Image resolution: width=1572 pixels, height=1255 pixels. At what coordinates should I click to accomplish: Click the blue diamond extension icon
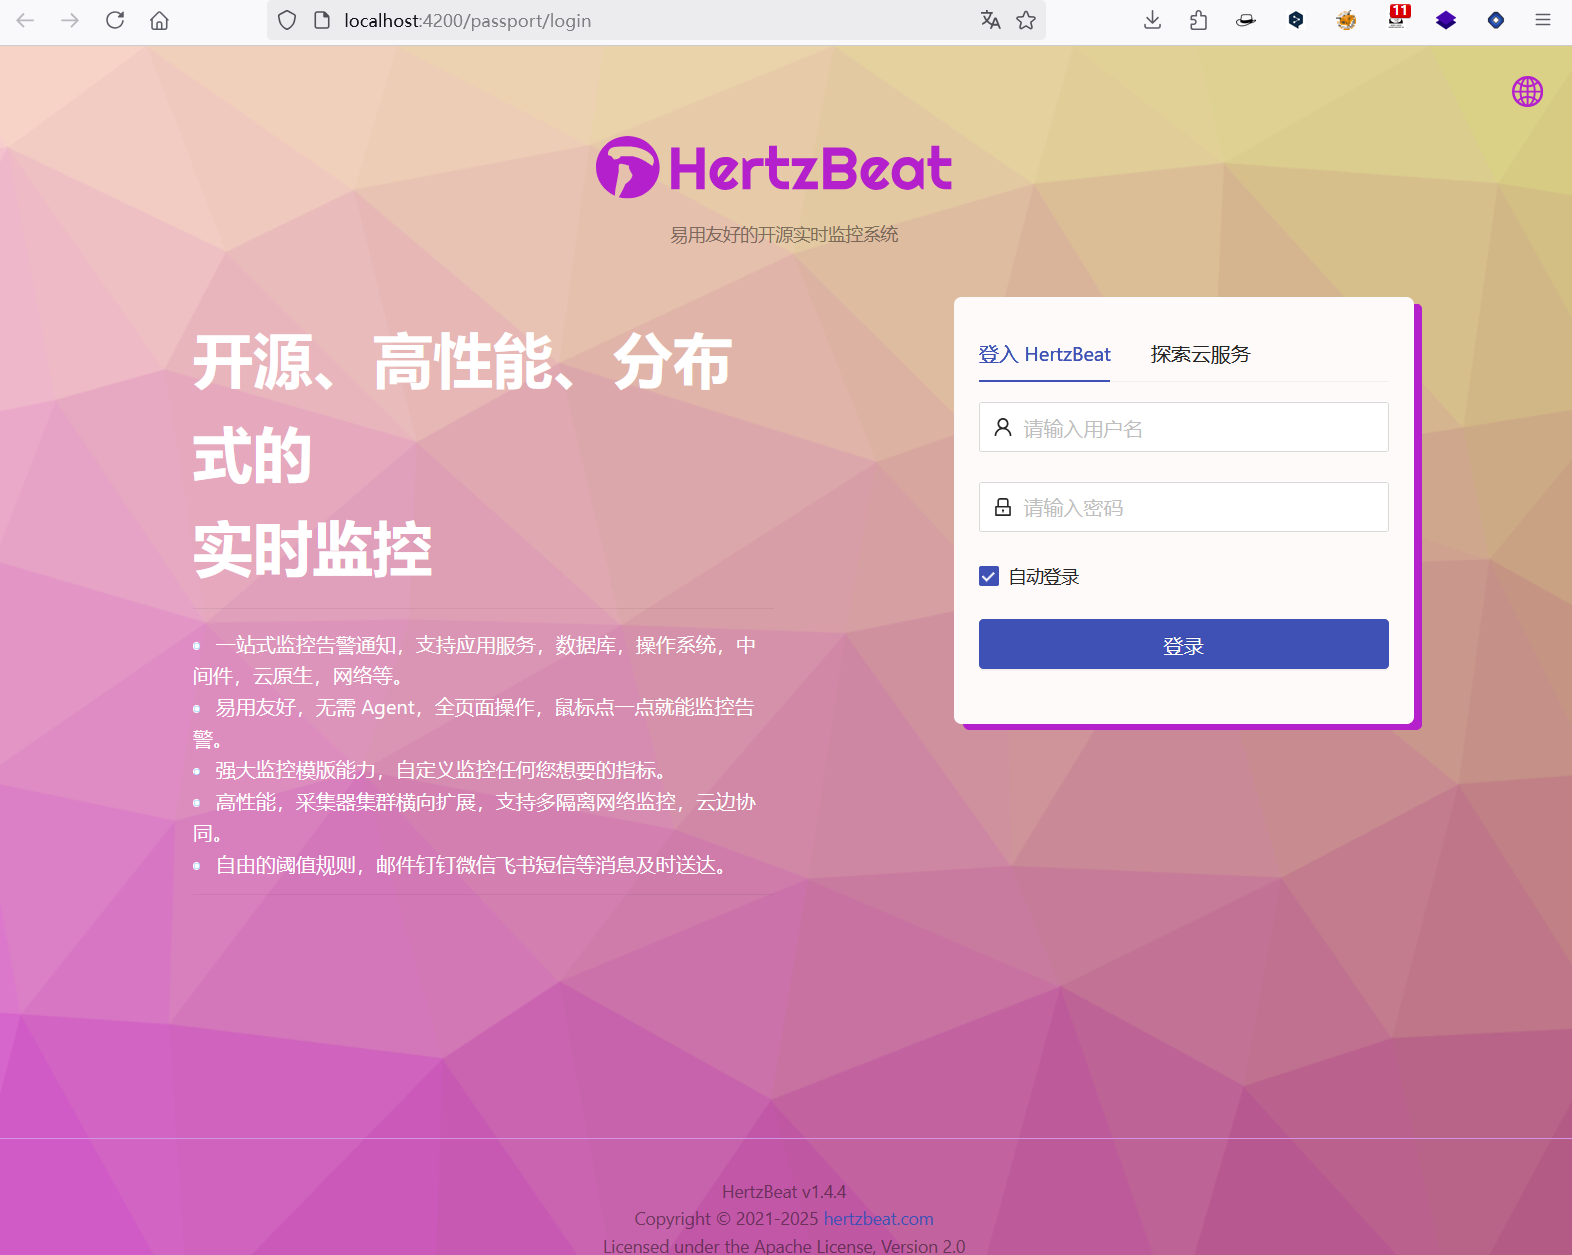pos(1496,20)
